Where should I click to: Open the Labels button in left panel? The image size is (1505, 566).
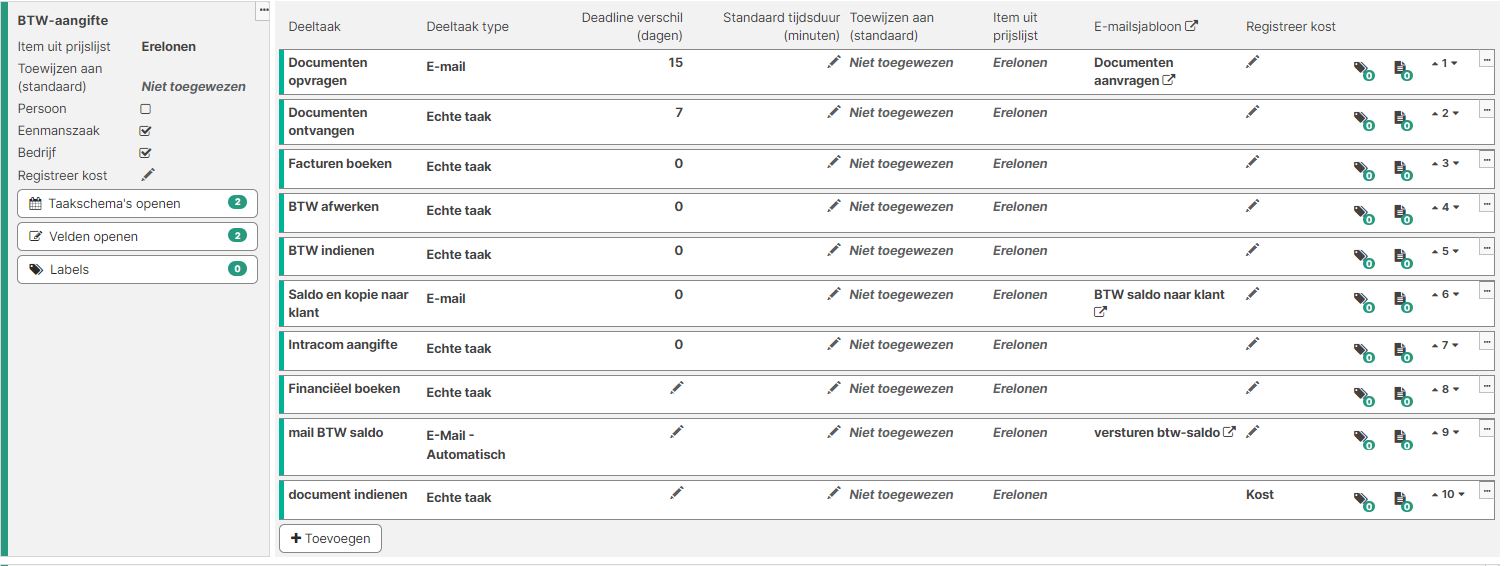pos(137,269)
